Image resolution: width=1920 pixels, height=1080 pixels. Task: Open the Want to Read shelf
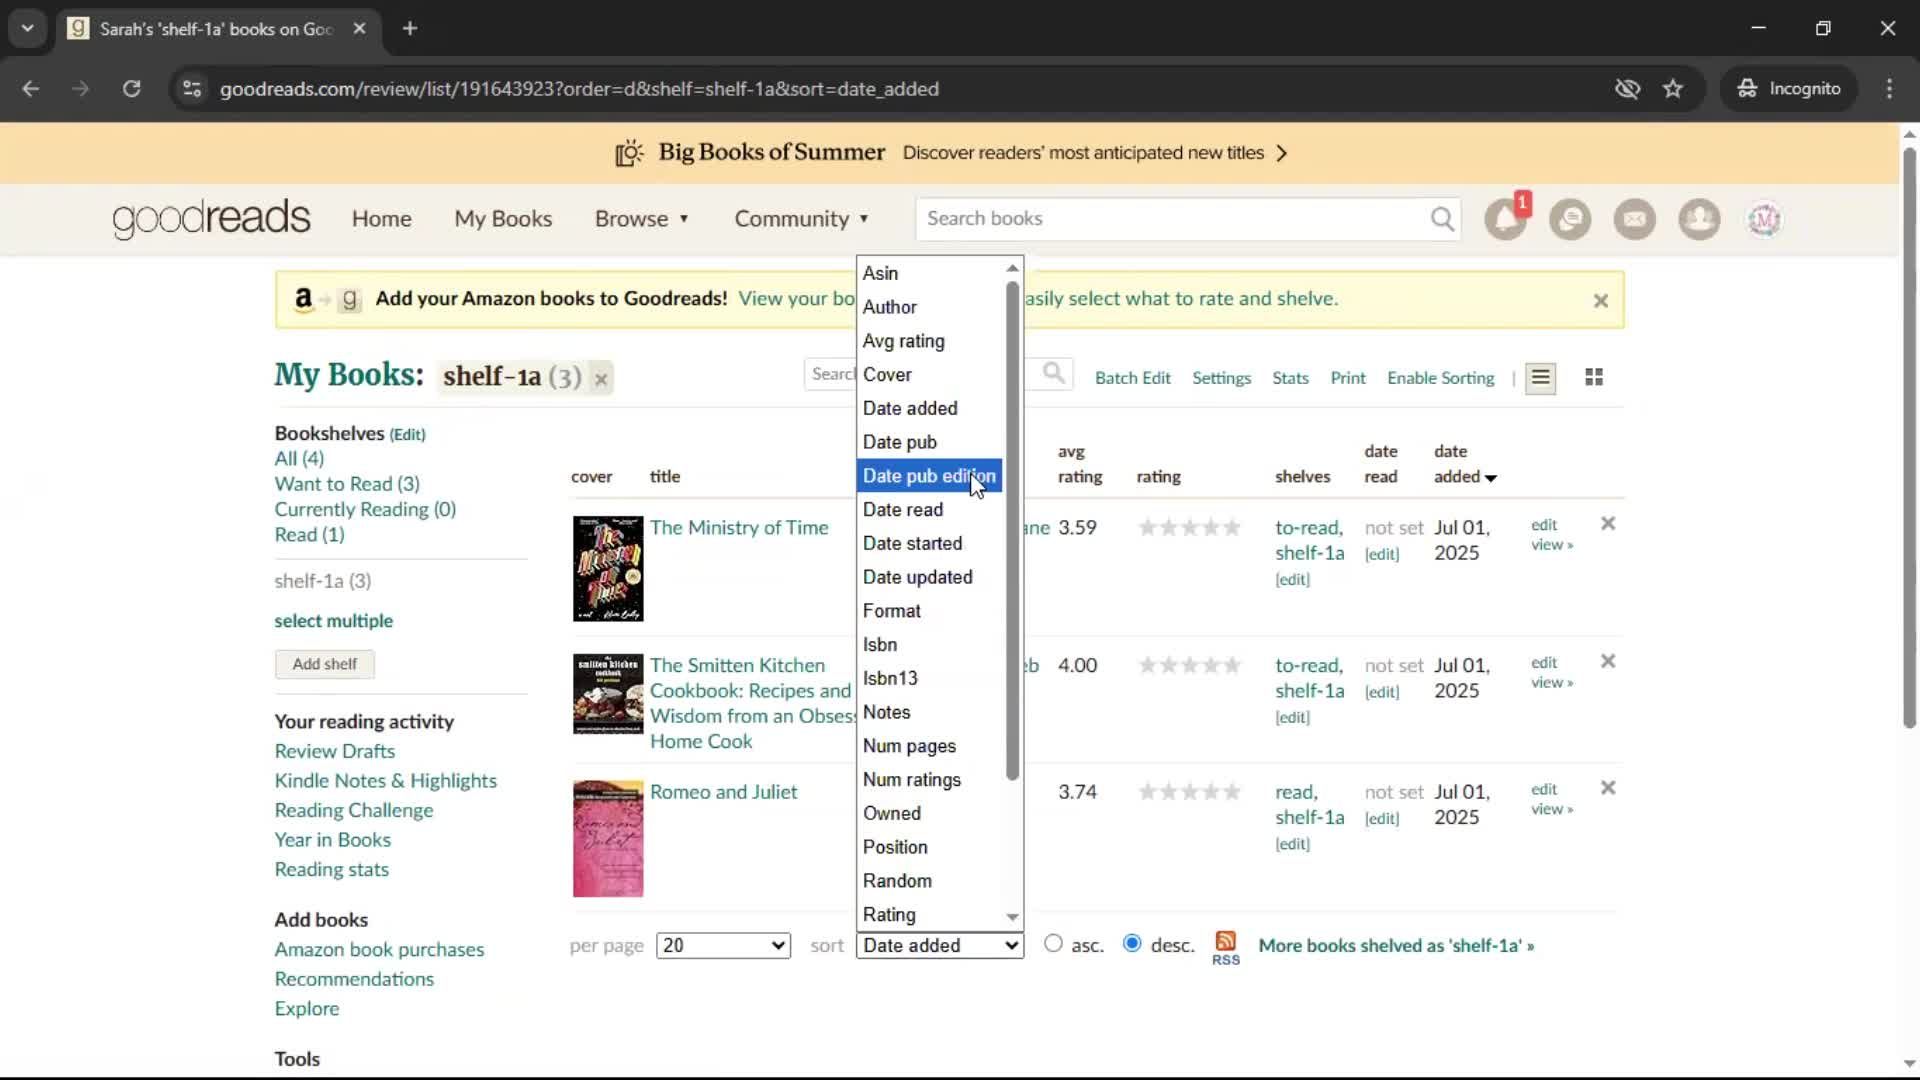tap(347, 484)
